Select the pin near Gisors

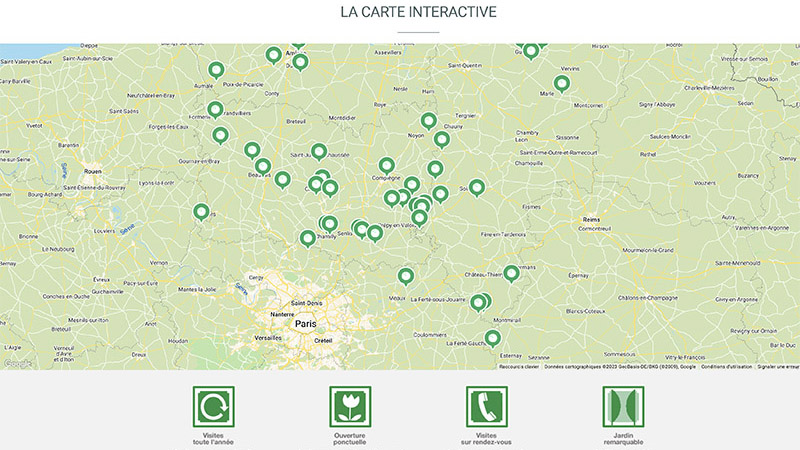click(x=202, y=212)
